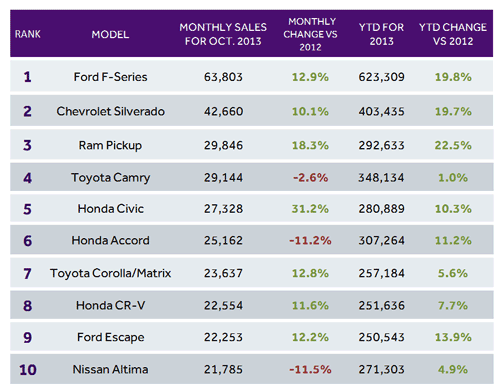Select the Ram Pickup model cell

(110, 145)
